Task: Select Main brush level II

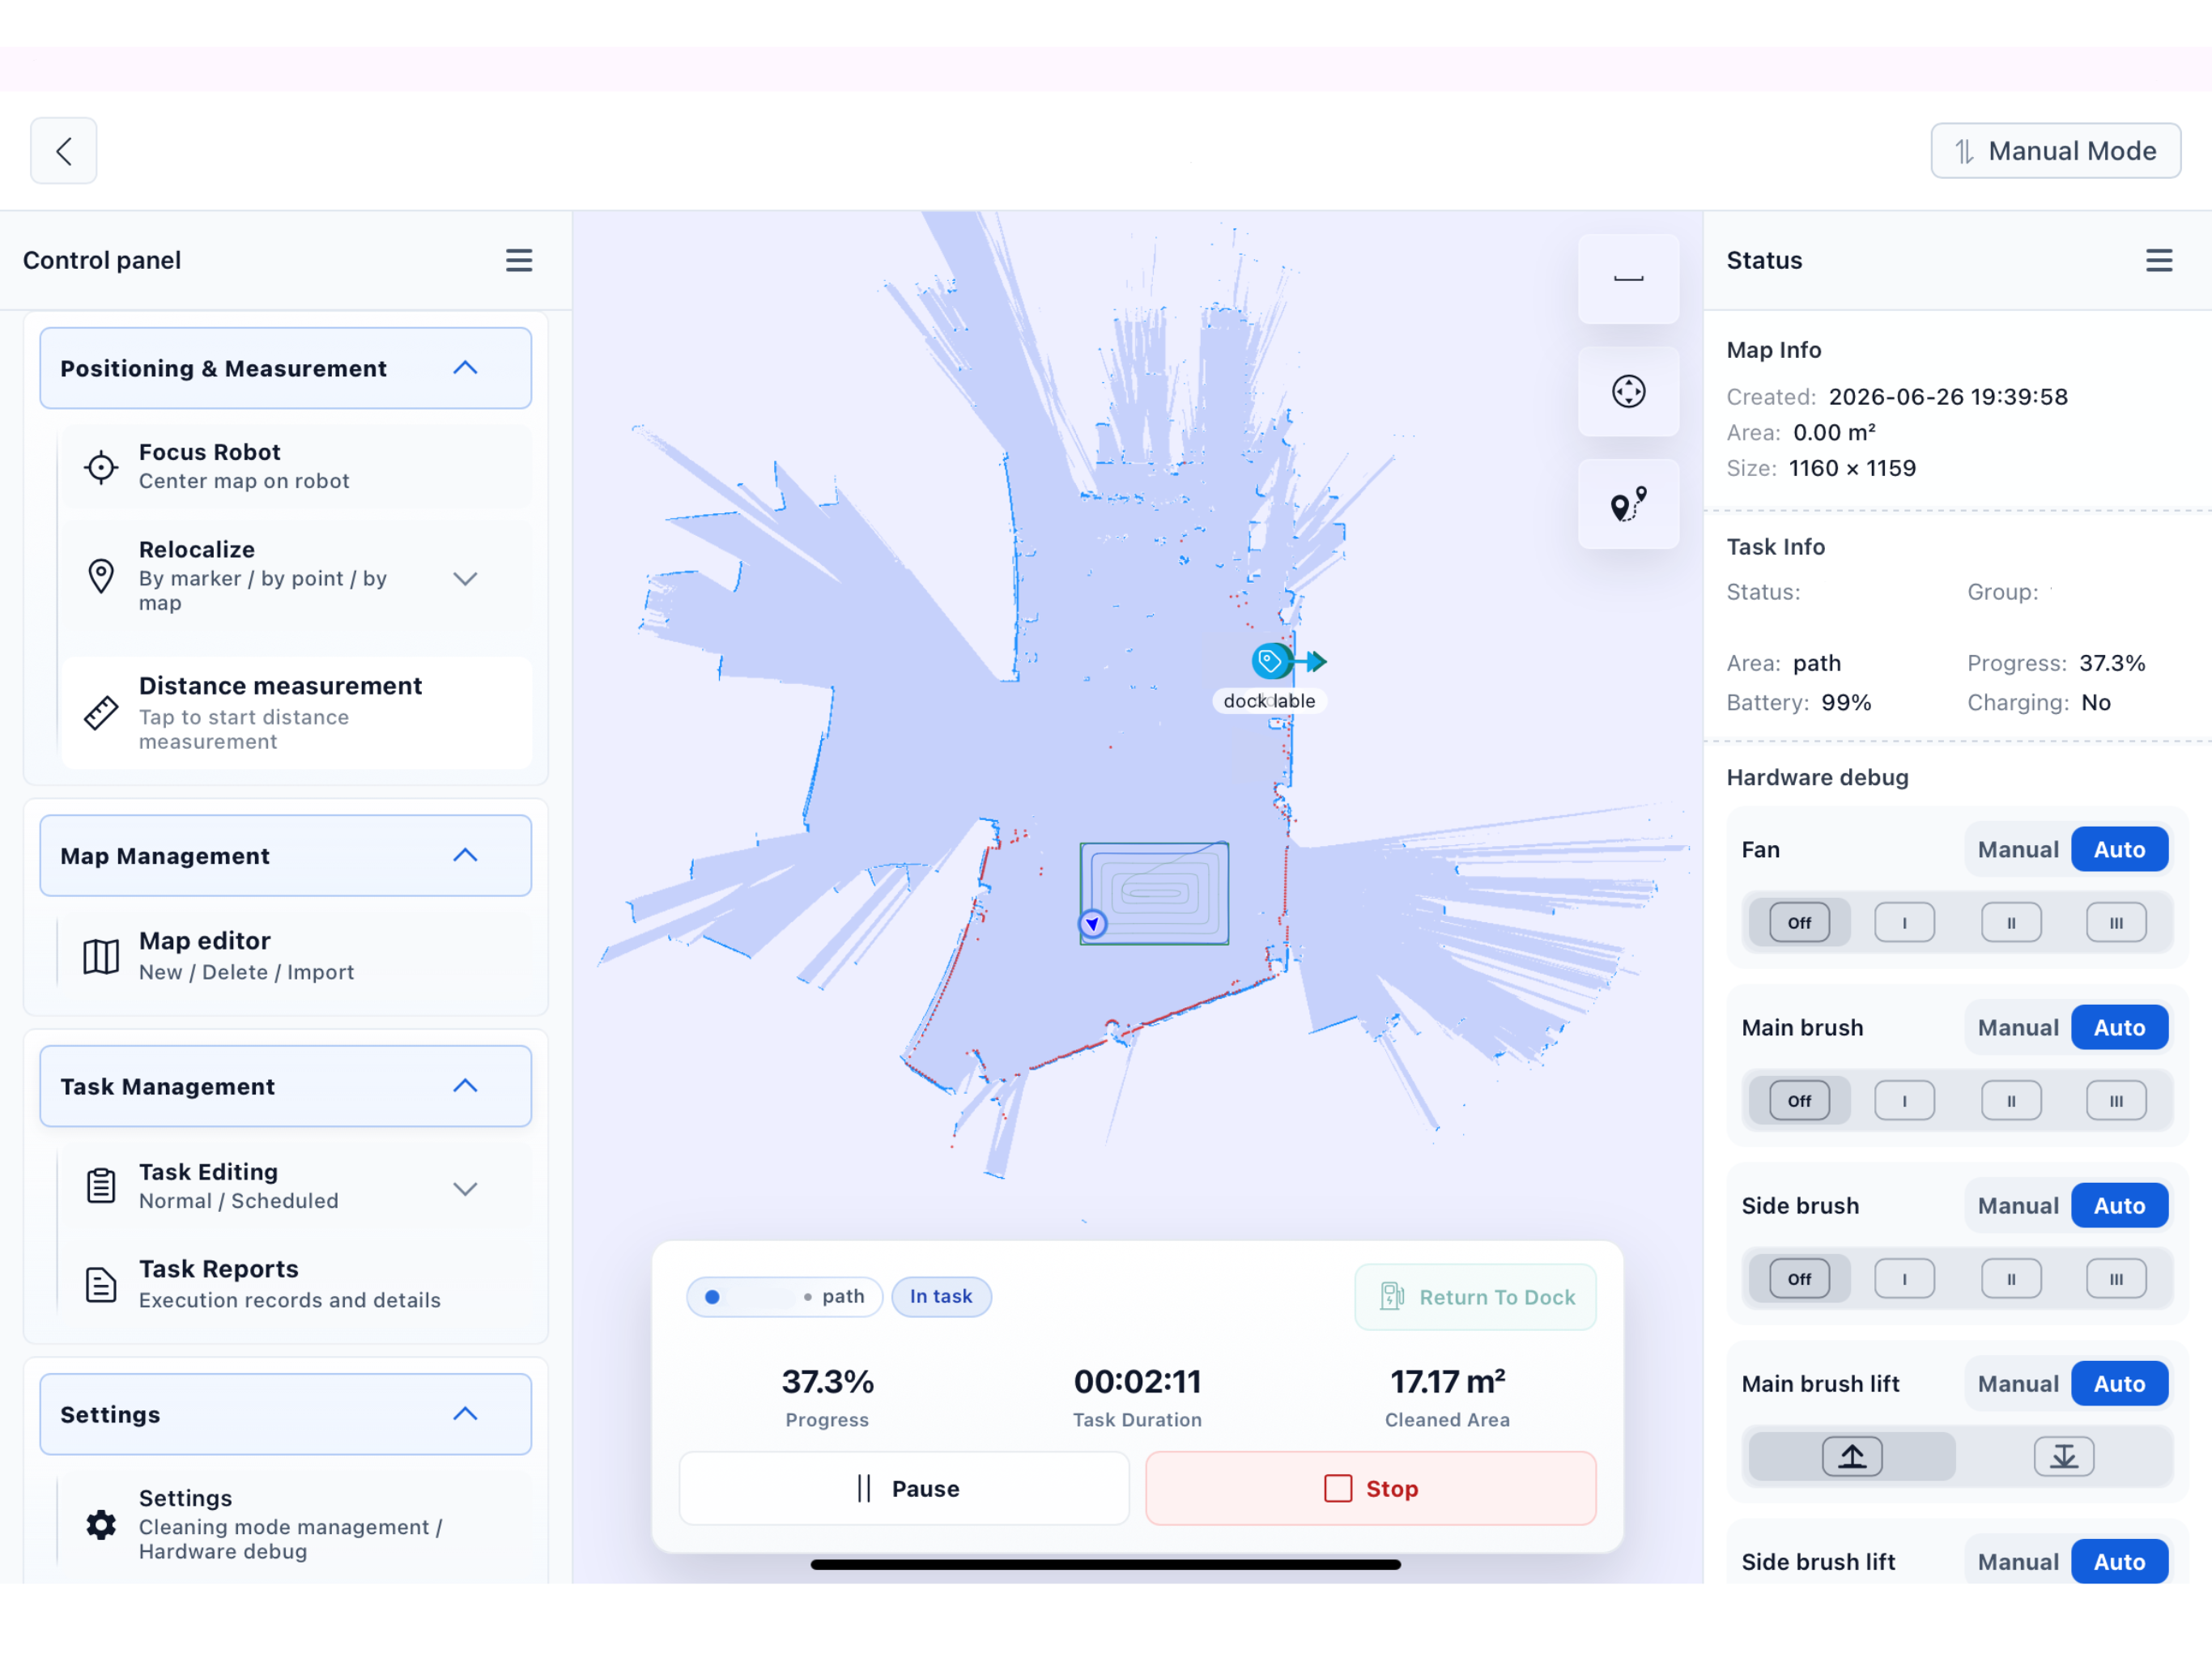Action: point(2011,1101)
